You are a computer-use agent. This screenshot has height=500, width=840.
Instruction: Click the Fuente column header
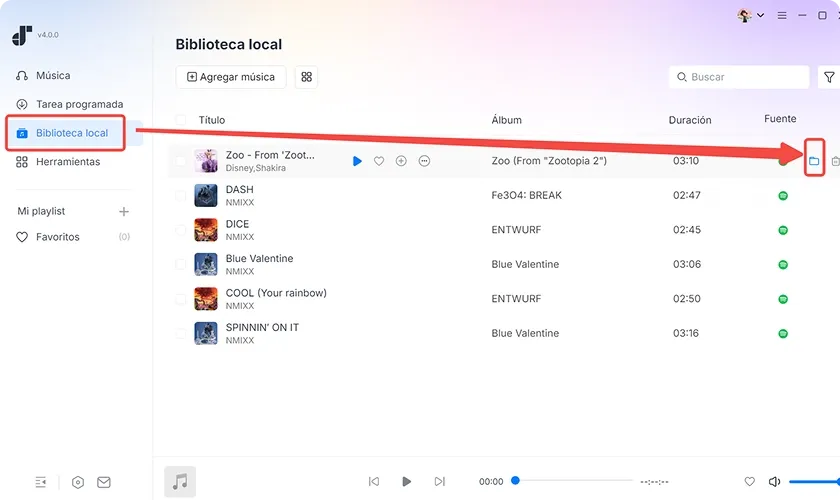[x=780, y=118]
